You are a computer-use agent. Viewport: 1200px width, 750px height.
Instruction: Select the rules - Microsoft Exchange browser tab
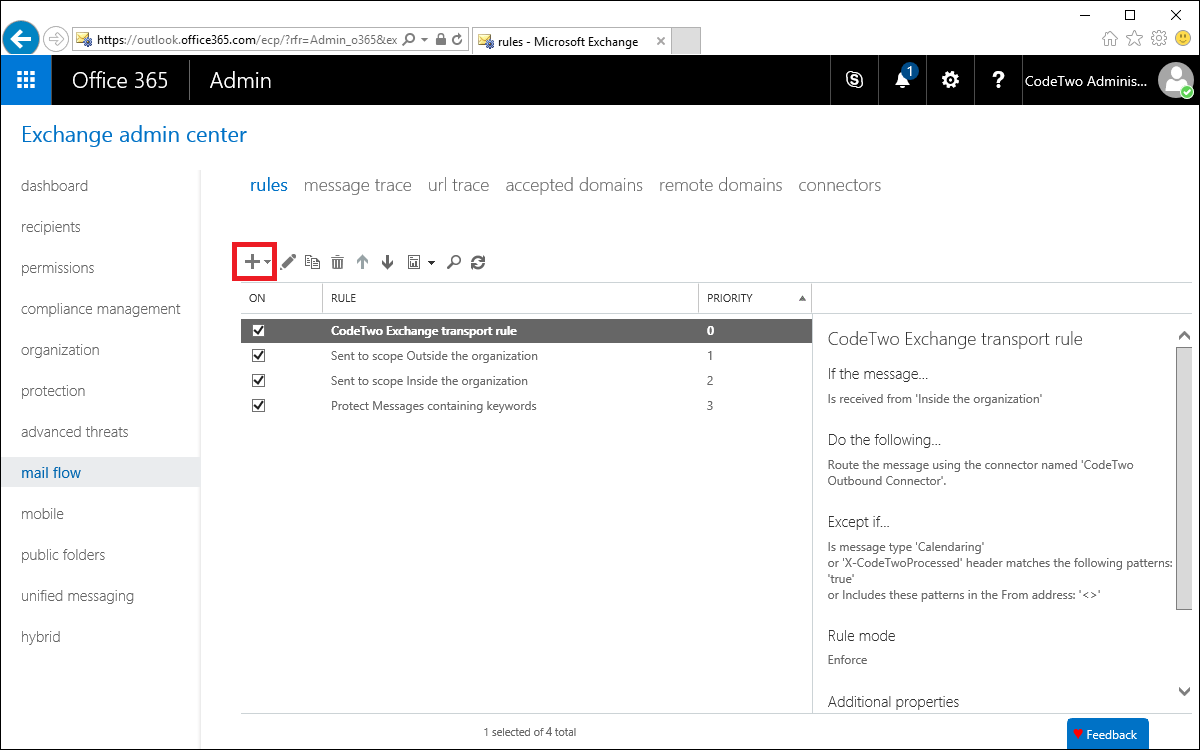(570, 41)
